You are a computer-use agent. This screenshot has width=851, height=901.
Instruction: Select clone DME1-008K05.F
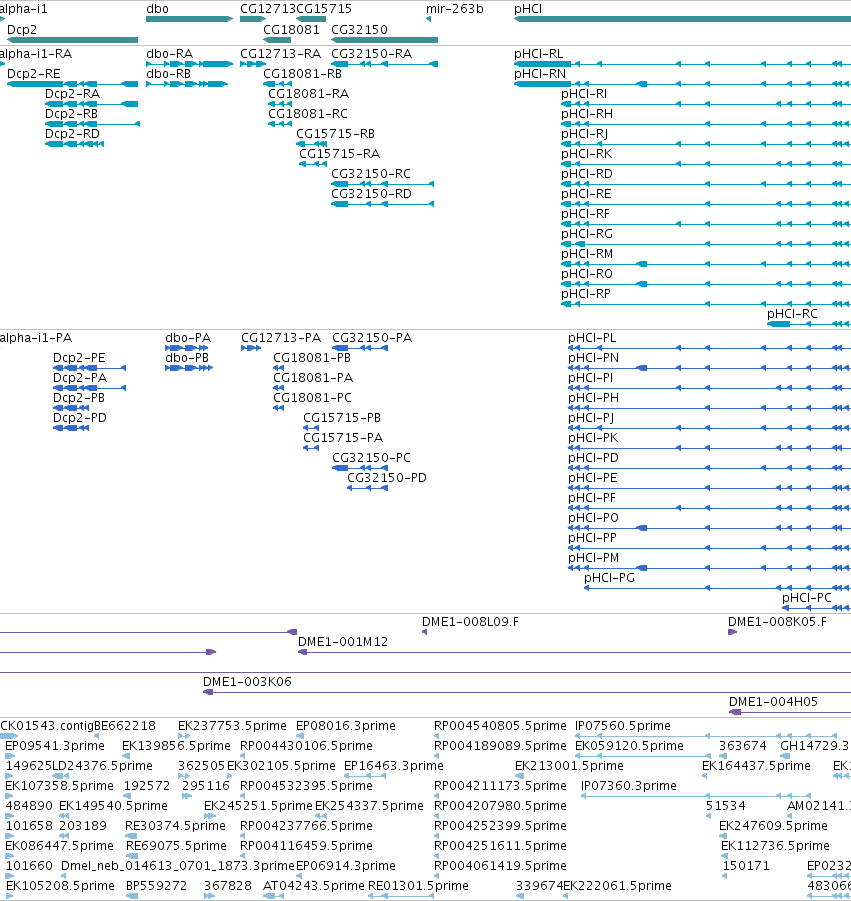click(x=777, y=622)
